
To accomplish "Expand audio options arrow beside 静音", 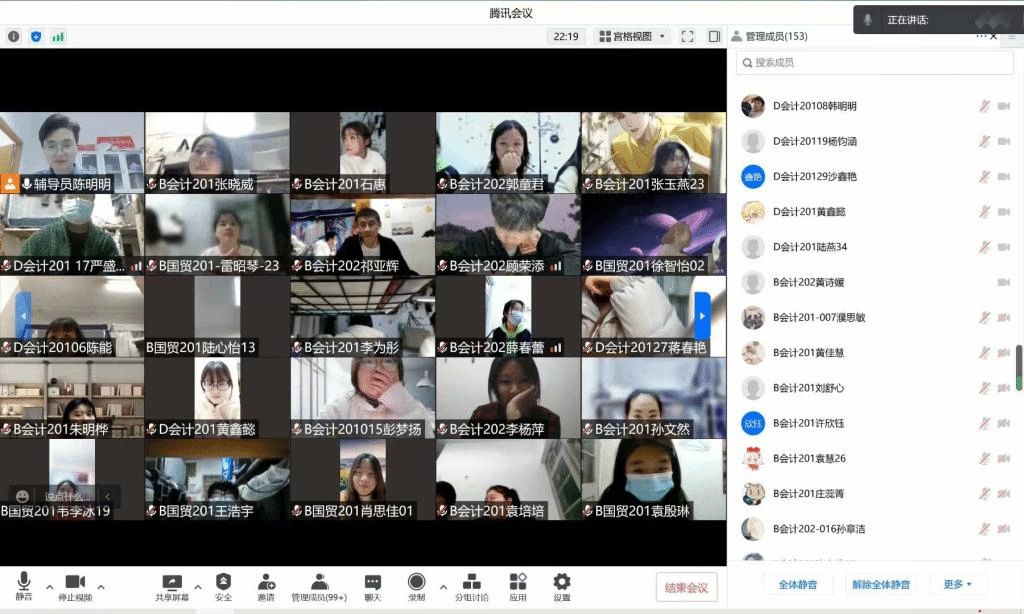I will [45, 587].
